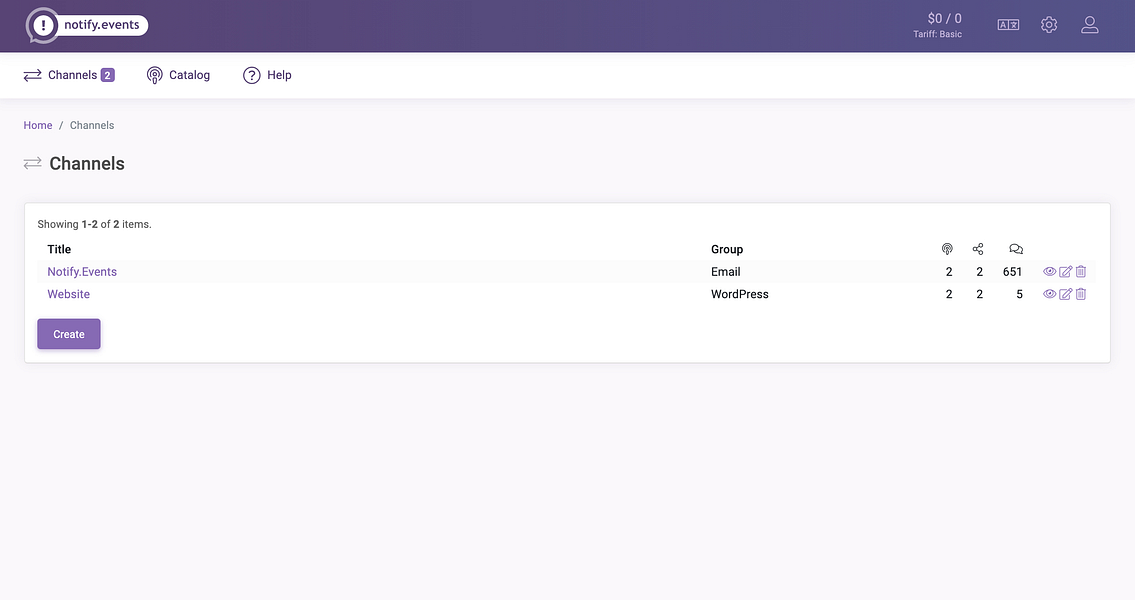Navigate to Home via breadcrumb
The width and height of the screenshot is (1135, 600).
pyautogui.click(x=37, y=124)
